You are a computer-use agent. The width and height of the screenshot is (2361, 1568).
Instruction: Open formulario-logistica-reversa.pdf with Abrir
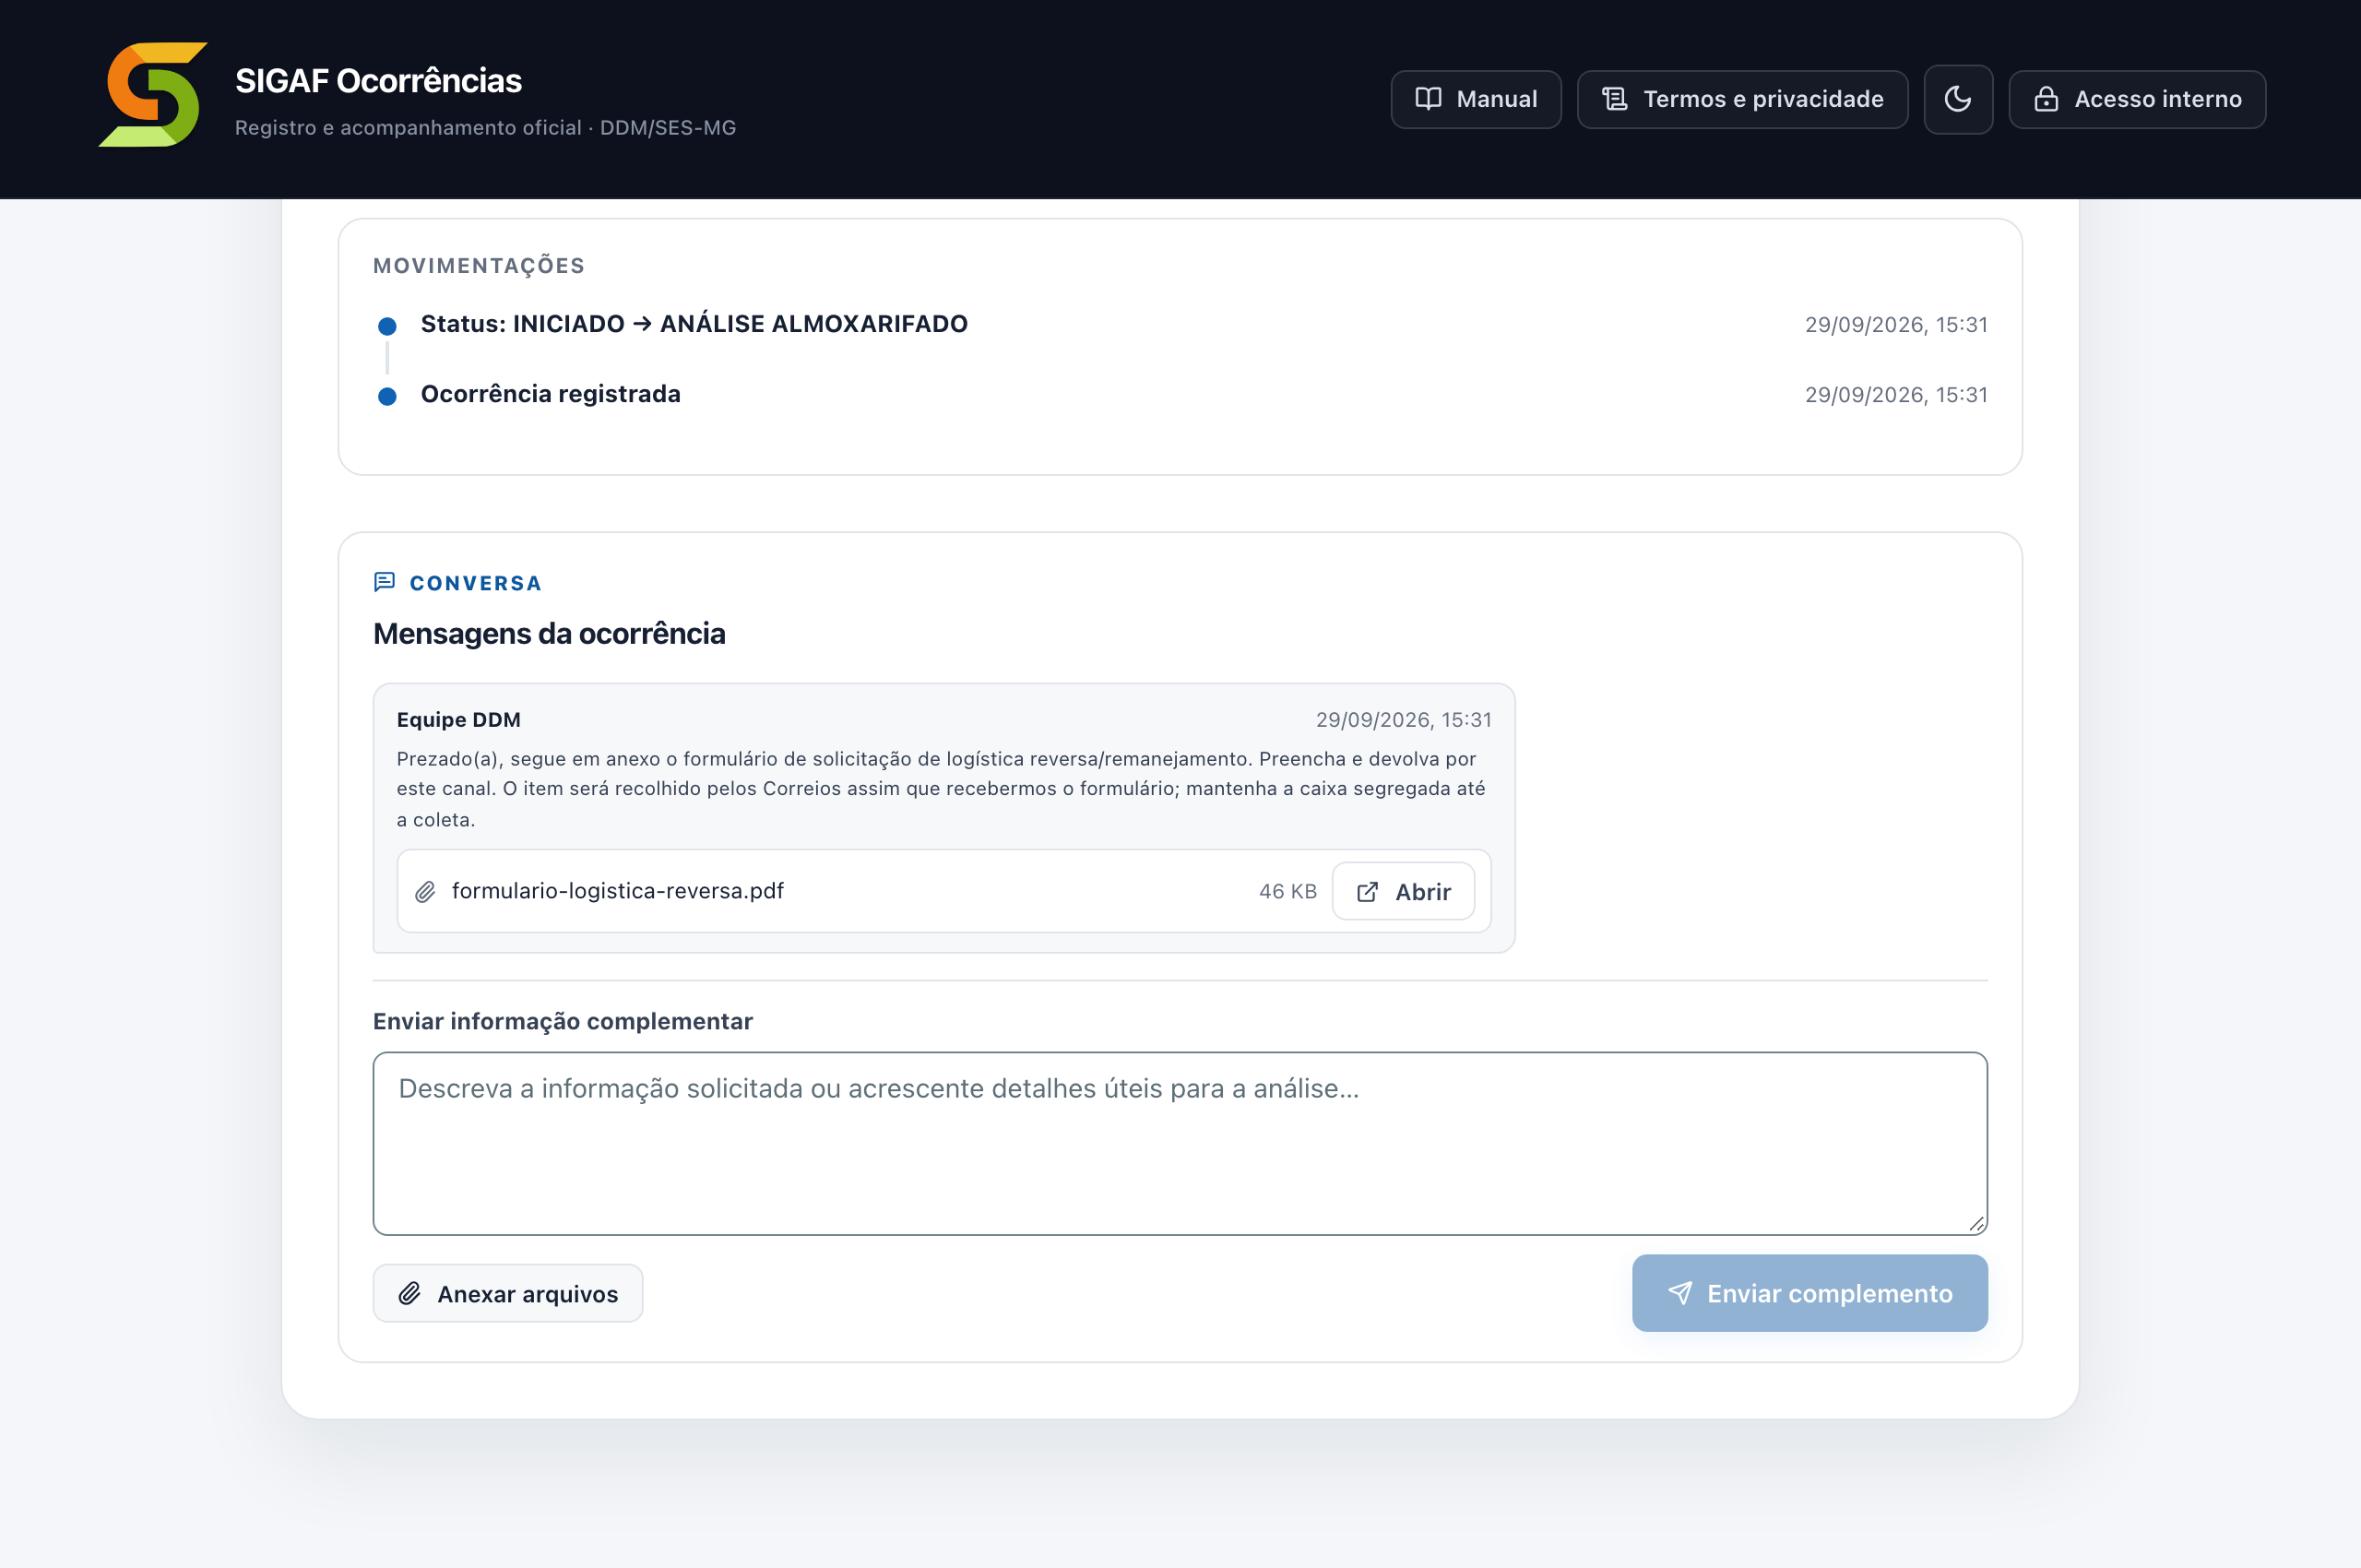tap(1402, 891)
